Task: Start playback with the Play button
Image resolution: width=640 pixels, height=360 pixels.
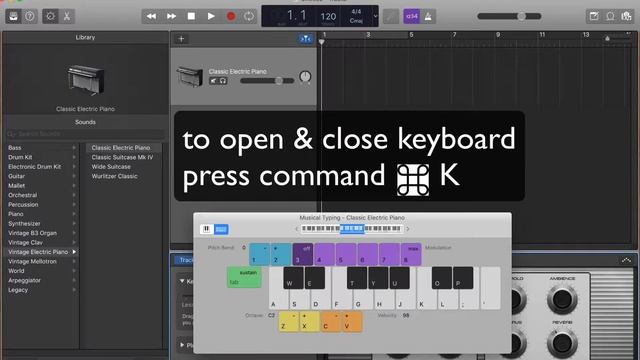Action: 211,16
